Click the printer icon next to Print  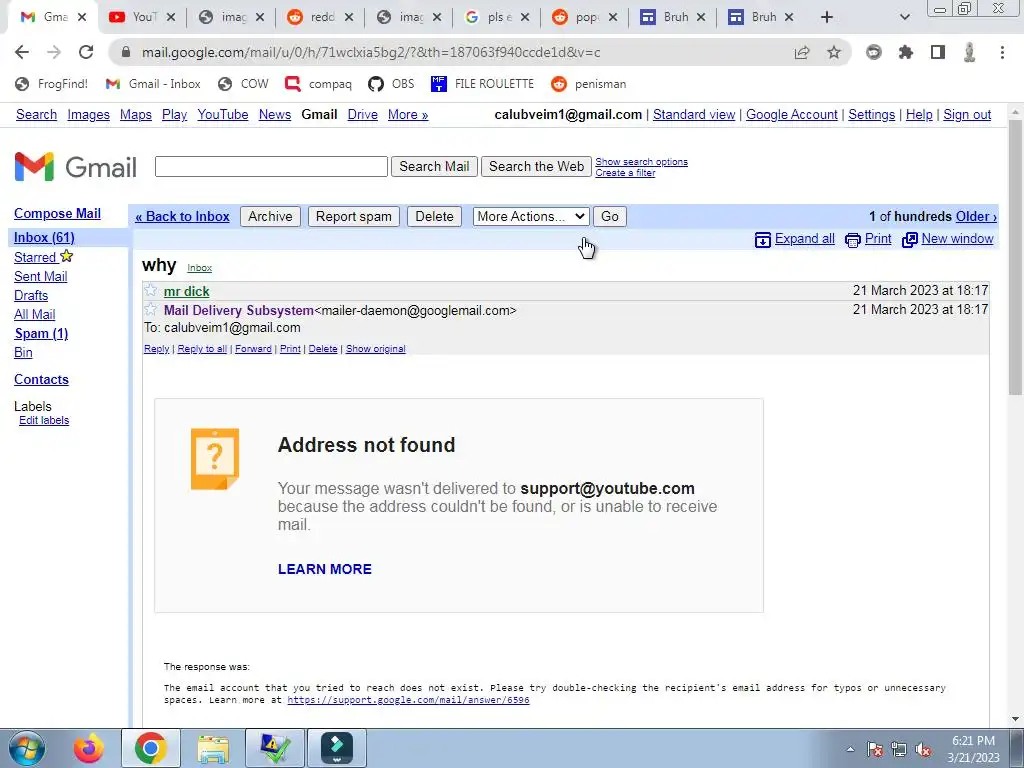click(852, 240)
